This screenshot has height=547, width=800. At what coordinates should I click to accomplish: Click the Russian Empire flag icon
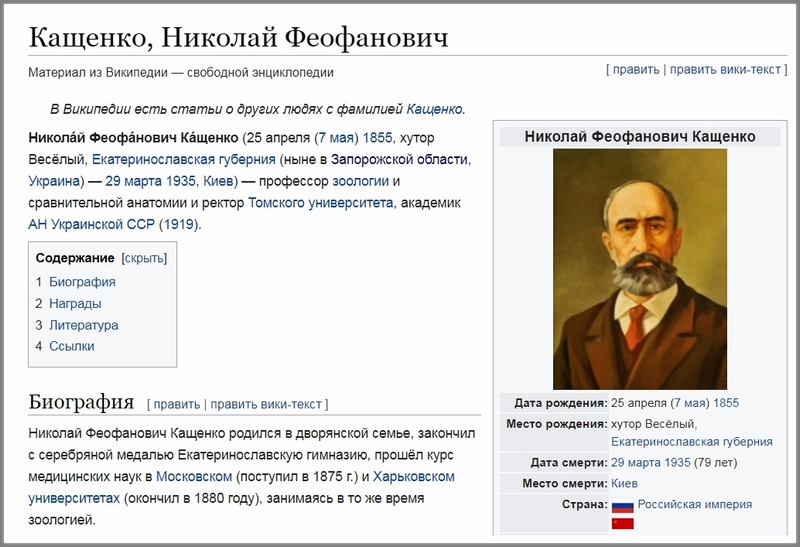(622, 505)
